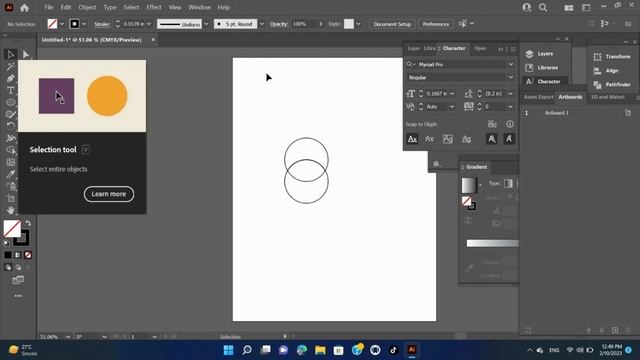Switch to the 3D and Materials tab

point(608,97)
